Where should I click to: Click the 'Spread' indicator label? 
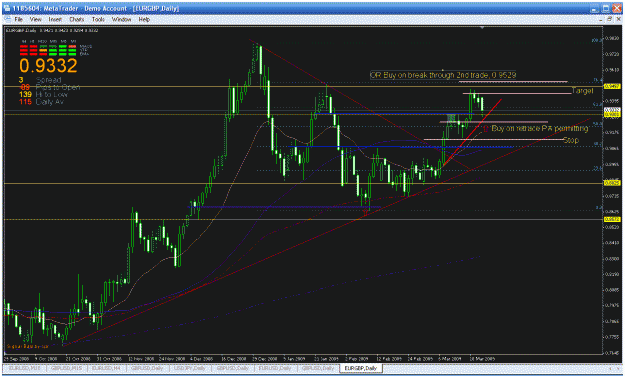pos(48,80)
